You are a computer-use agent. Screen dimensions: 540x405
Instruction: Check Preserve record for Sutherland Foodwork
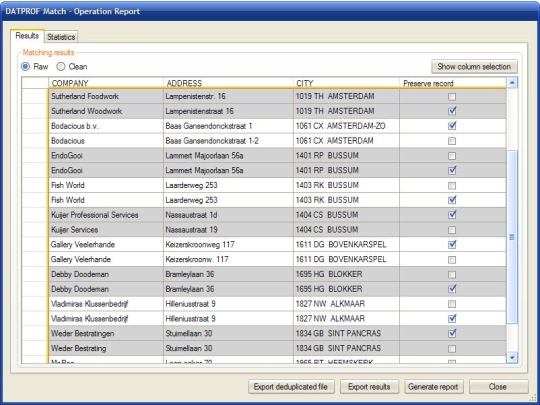[x=452, y=97]
